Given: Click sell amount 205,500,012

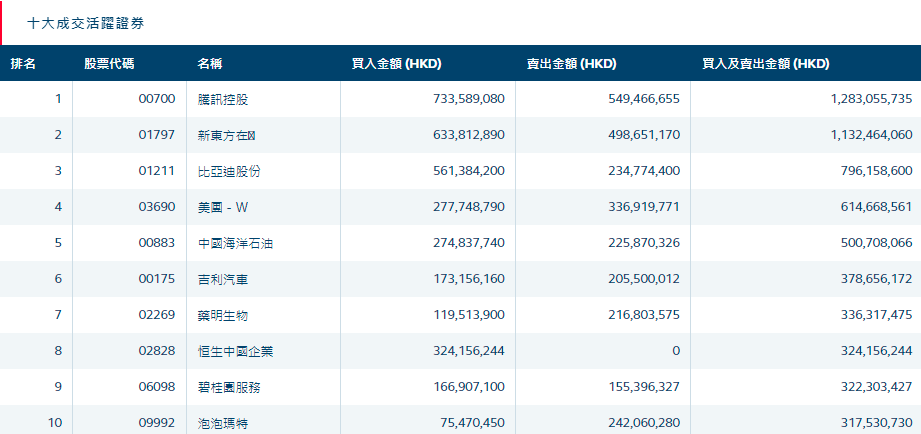Looking at the screenshot, I should pos(644,278).
